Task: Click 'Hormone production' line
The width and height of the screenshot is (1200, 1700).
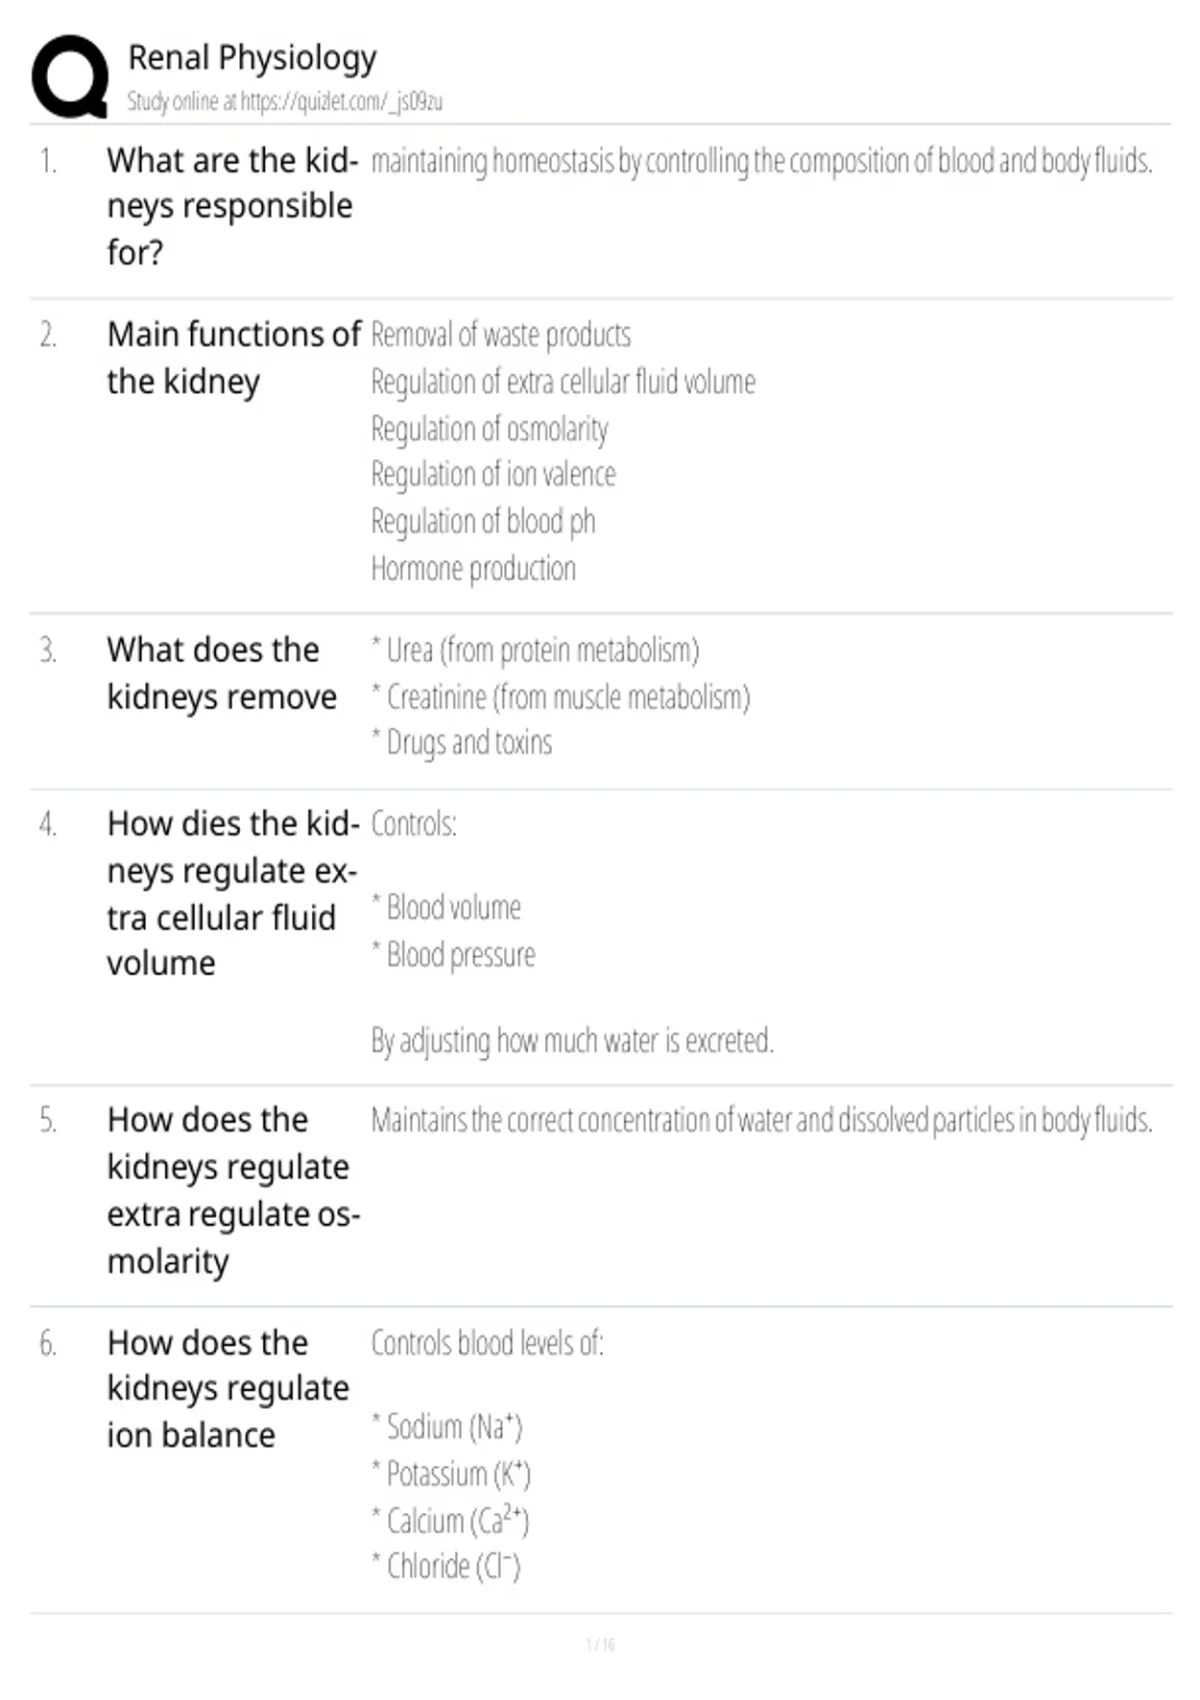Action: click(x=473, y=569)
